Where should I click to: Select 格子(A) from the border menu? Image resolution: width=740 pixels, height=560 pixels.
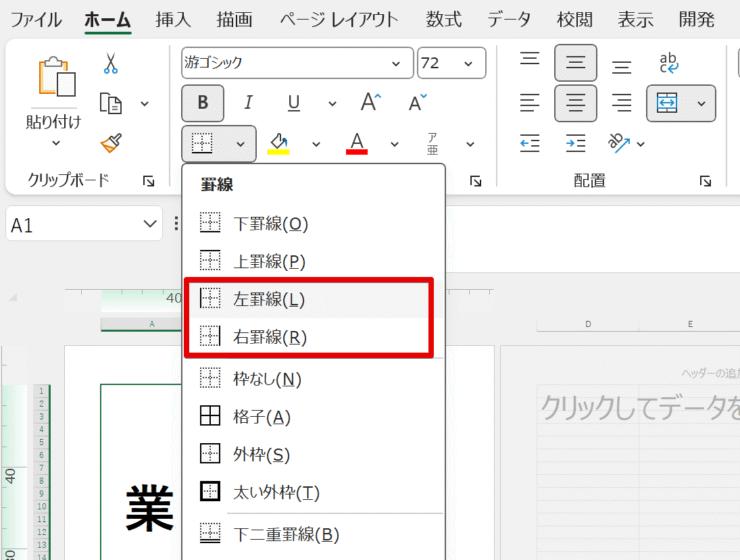313,417
